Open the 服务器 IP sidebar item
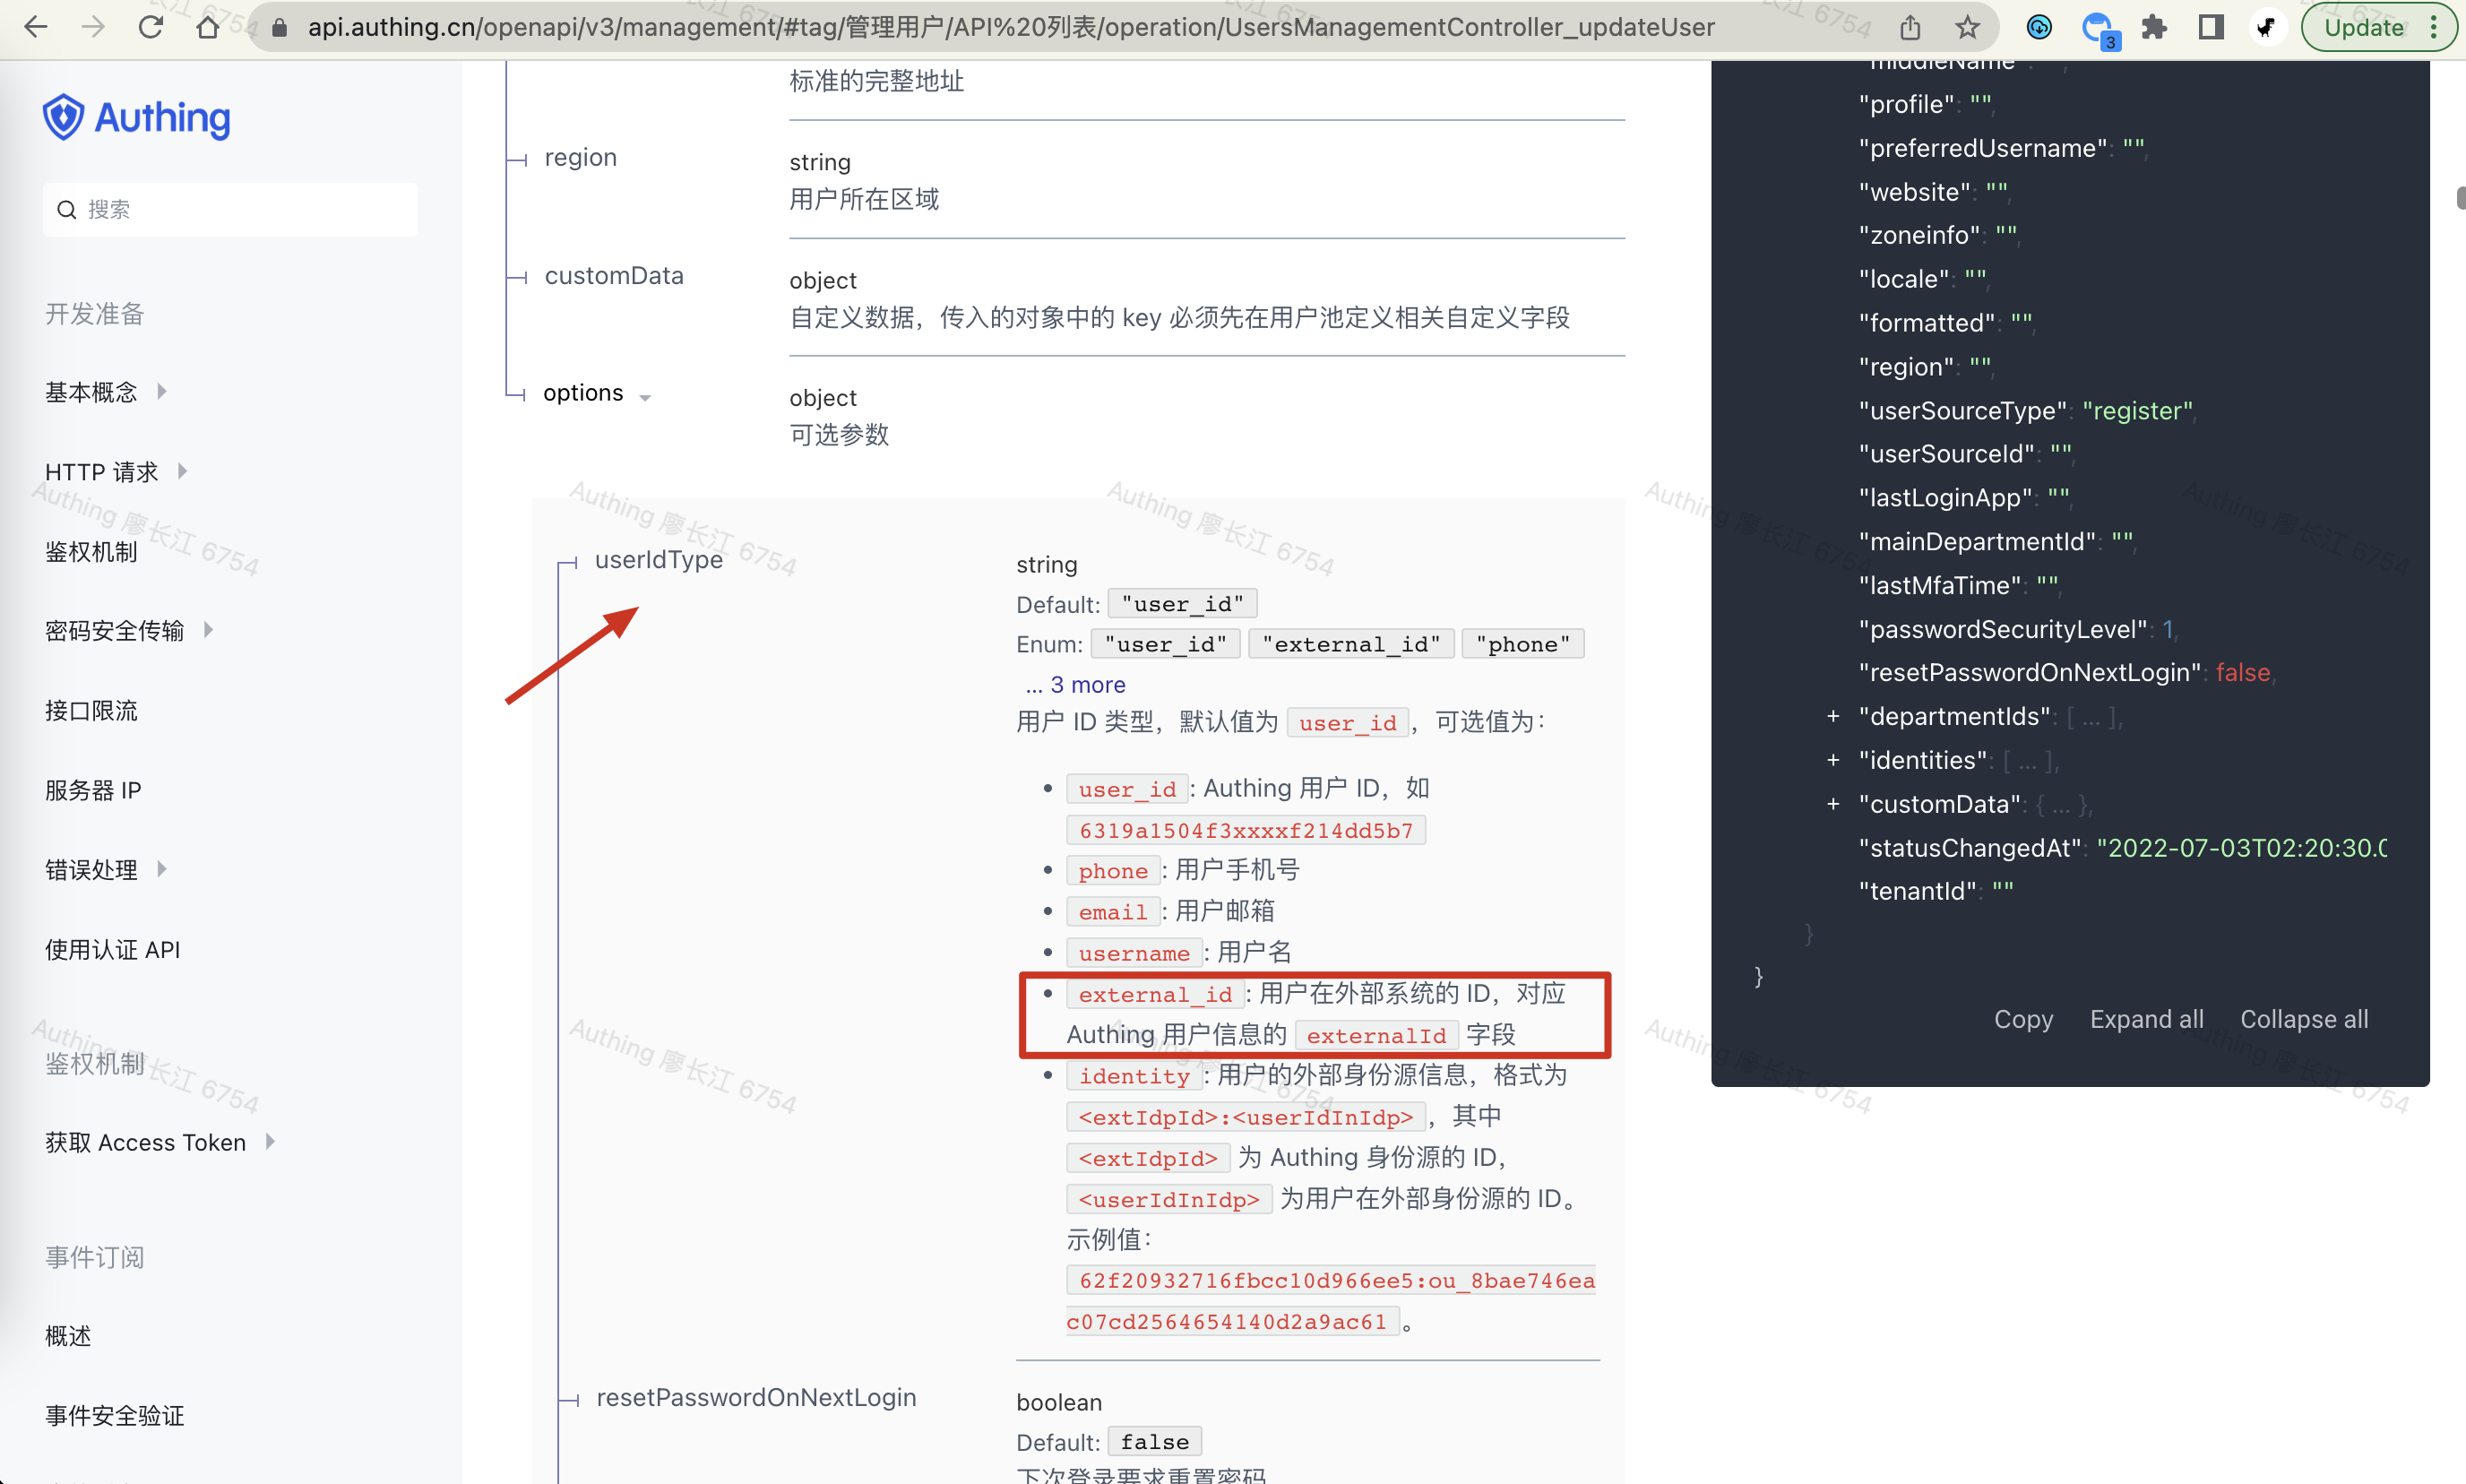Screen dimensions: 2466x1484 click(x=93, y=790)
